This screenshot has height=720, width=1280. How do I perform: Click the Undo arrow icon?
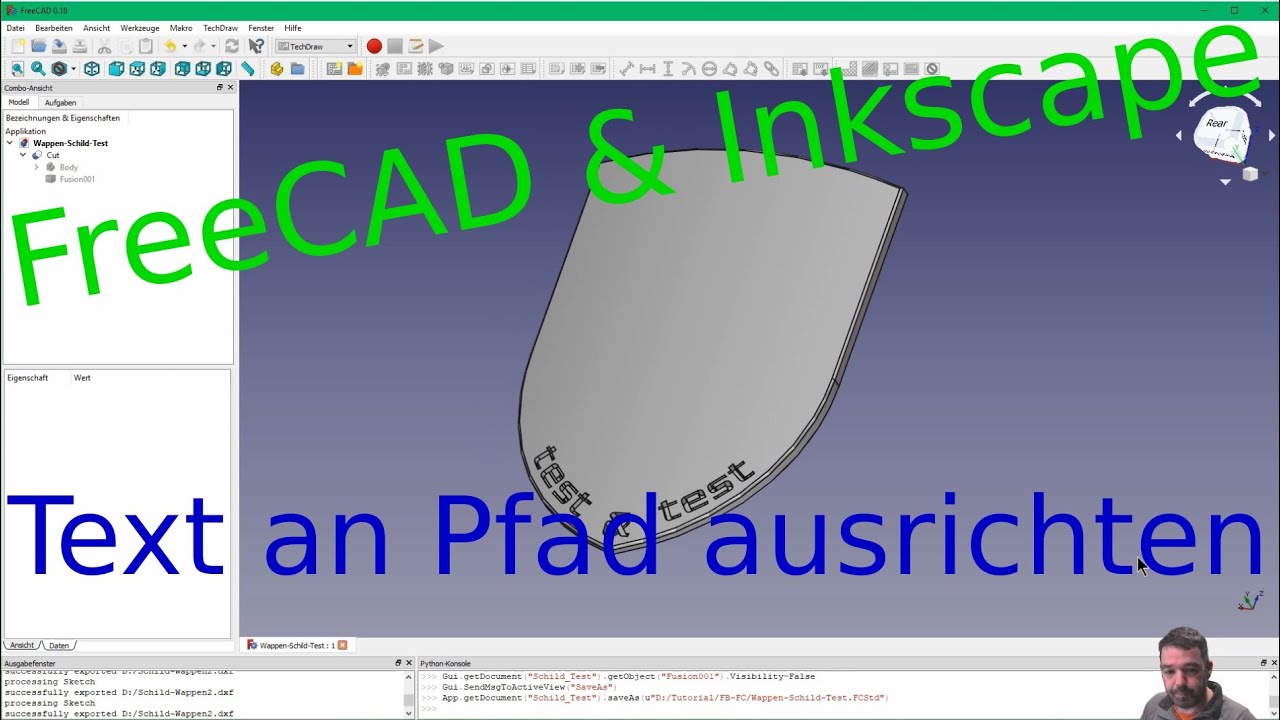pyautogui.click(x=170, y=46)
